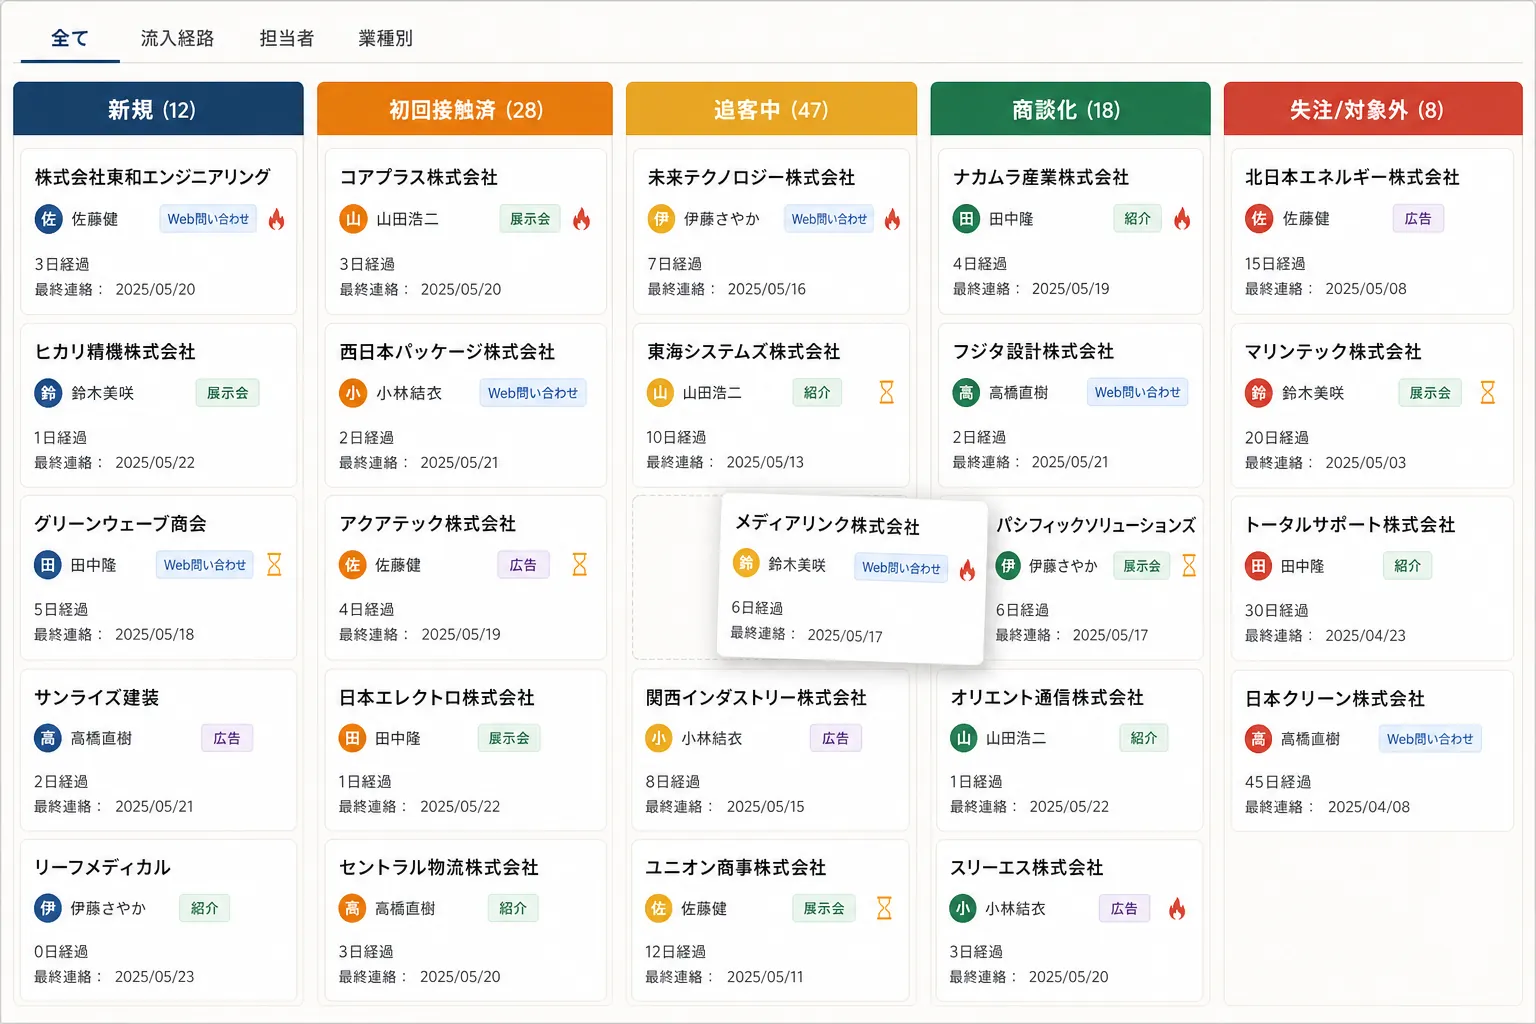Open the リーフメディカル card title
The height and width of the screenshot is (1024, 1536).
pos(102,868)
